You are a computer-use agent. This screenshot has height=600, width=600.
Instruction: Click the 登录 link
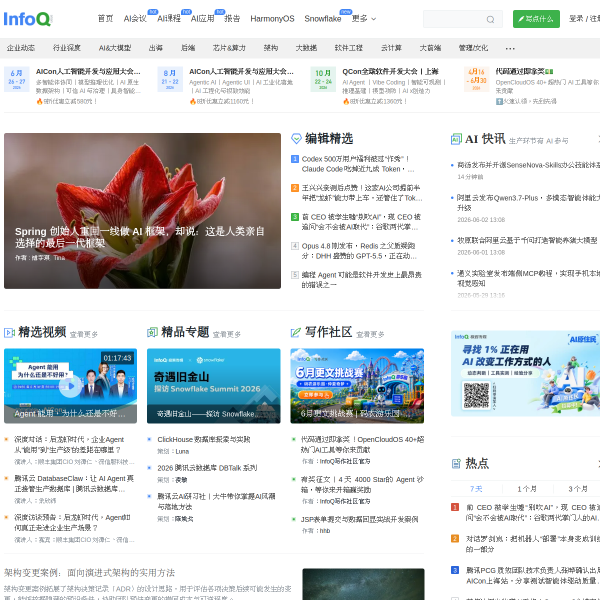[x=576, y=19]
